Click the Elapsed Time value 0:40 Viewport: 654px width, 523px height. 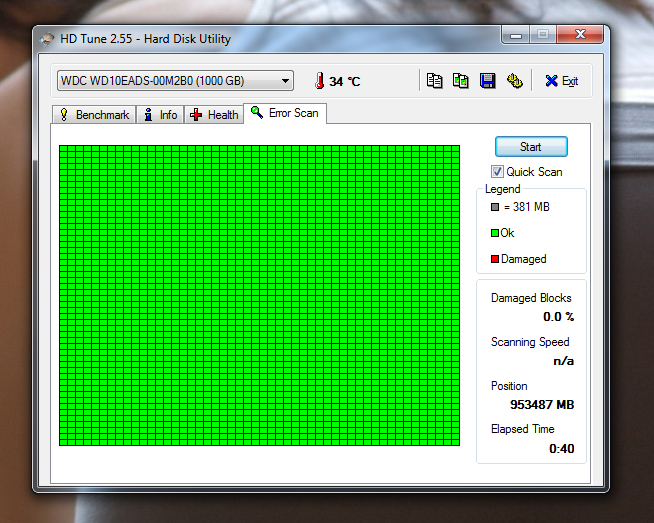[x=561, y=449]
